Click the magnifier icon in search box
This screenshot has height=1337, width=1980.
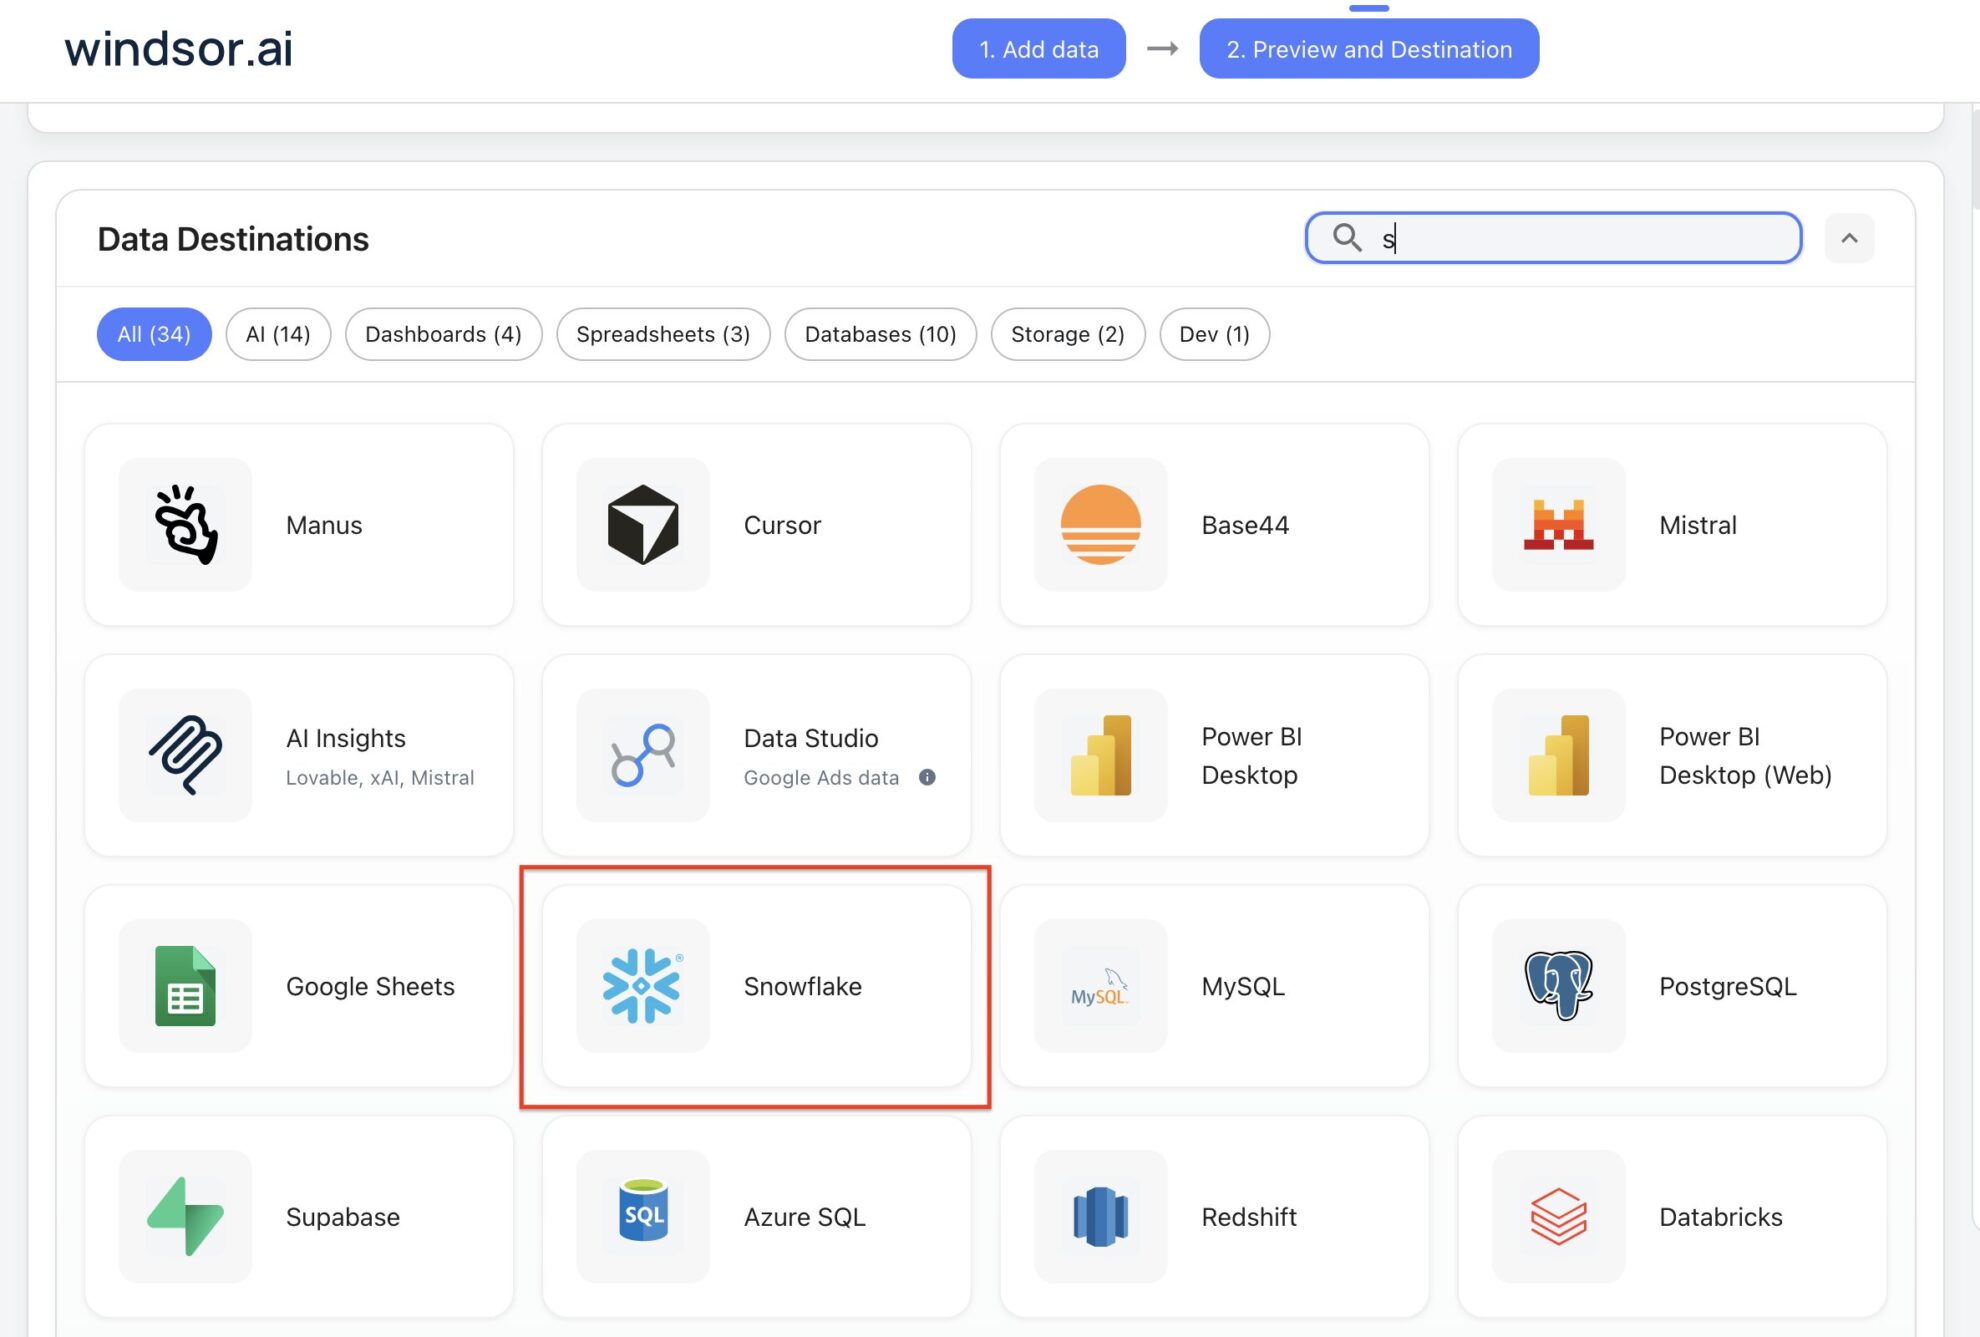(1347, 237)
